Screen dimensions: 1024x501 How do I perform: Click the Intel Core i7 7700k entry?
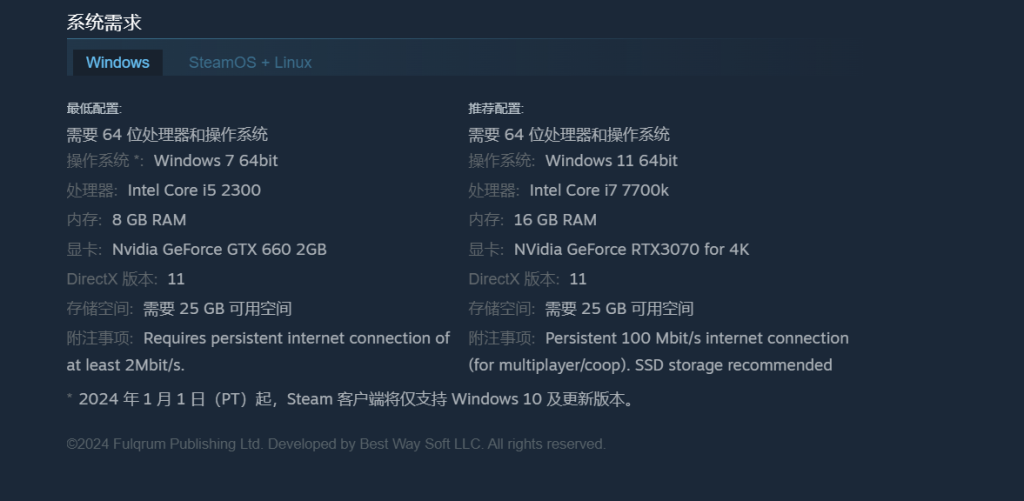(599, 190)
